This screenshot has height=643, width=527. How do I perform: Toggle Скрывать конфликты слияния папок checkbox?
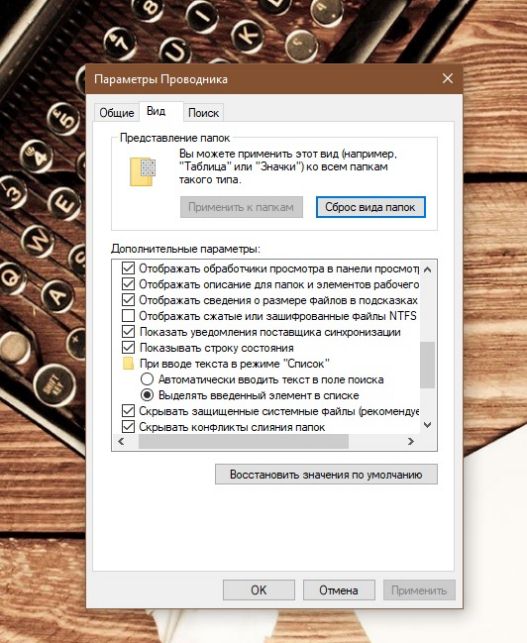pos(128,427)
